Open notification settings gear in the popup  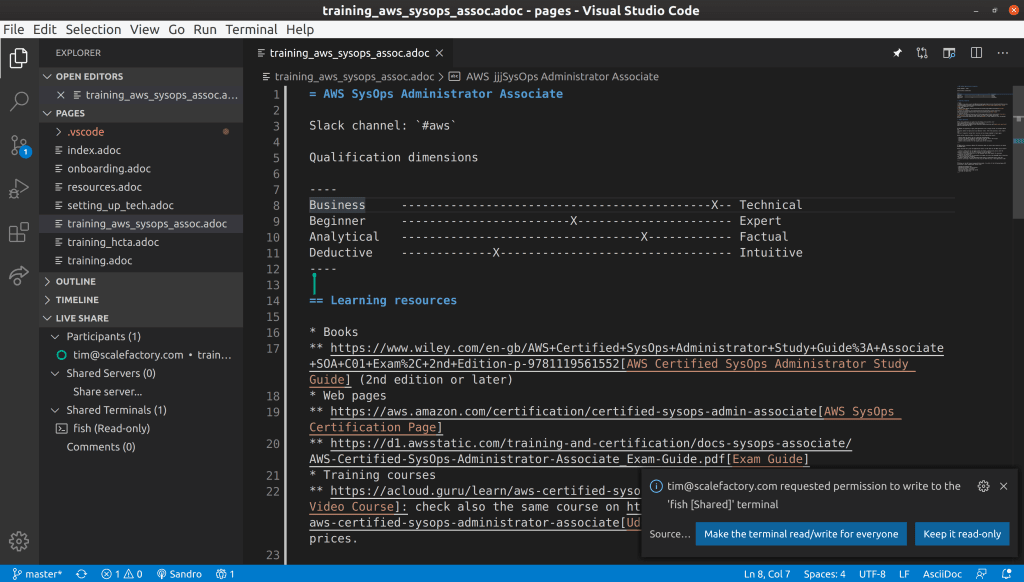(x=984, y=486)
